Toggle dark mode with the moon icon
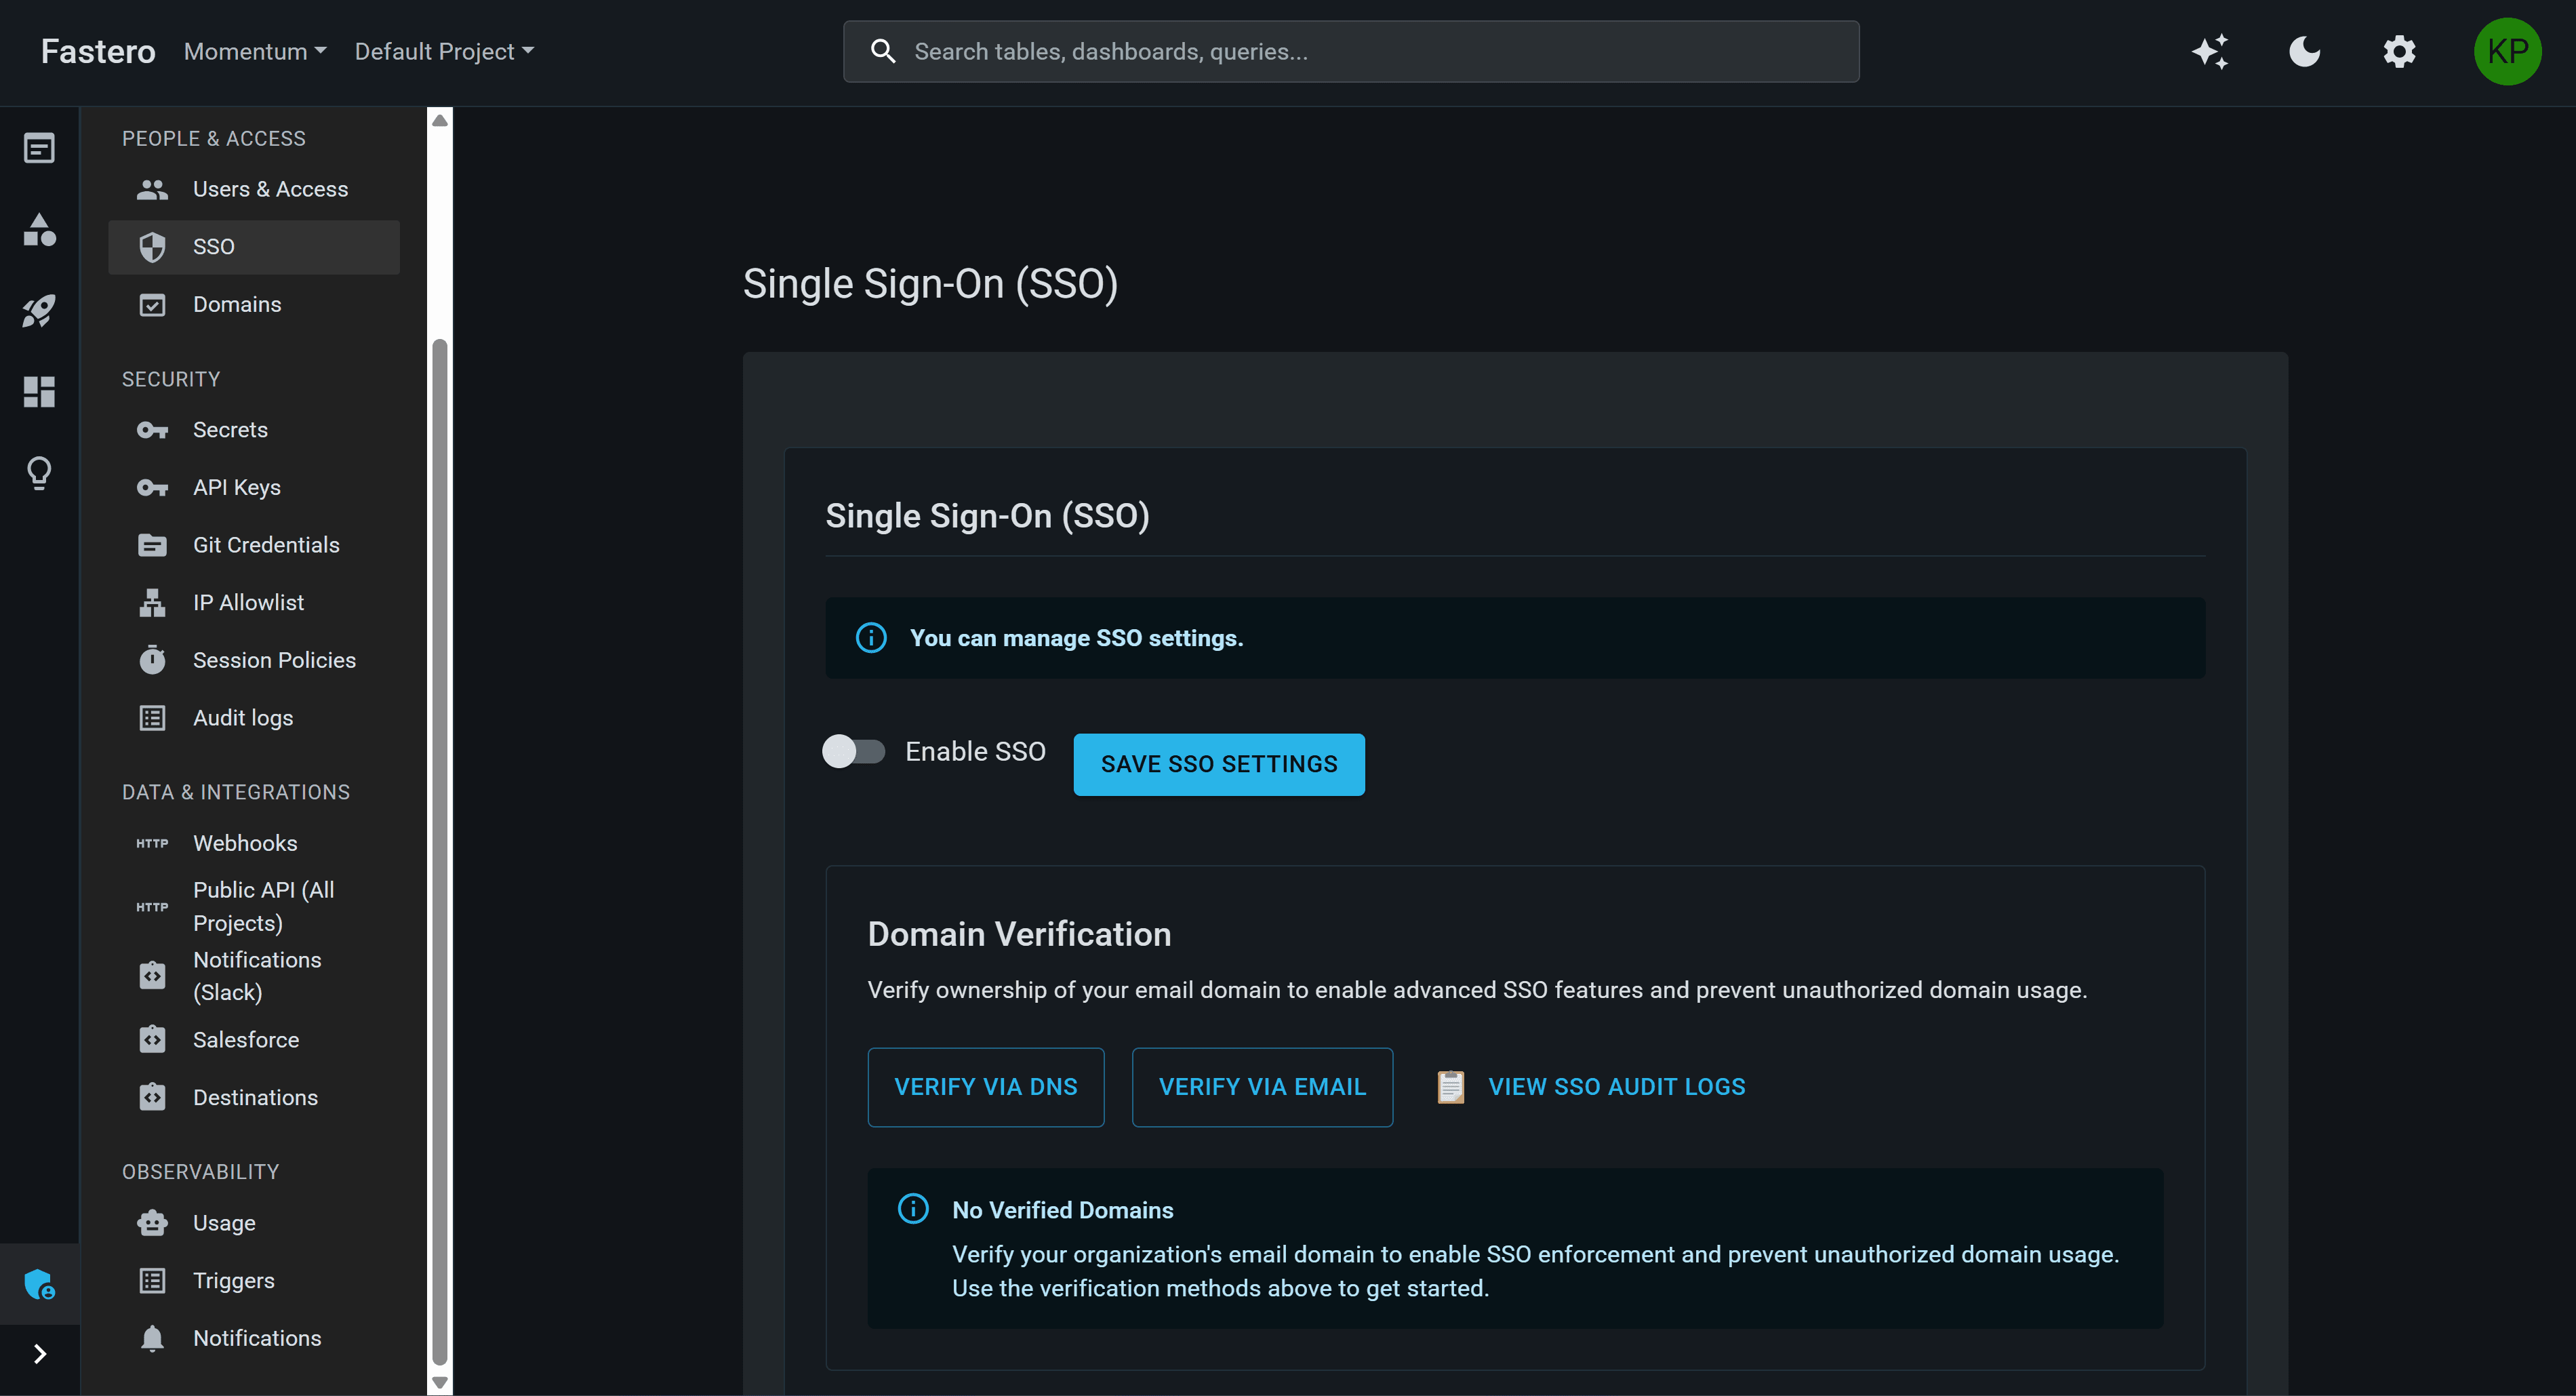2576x1396 pixels. tap(2304, 51)
